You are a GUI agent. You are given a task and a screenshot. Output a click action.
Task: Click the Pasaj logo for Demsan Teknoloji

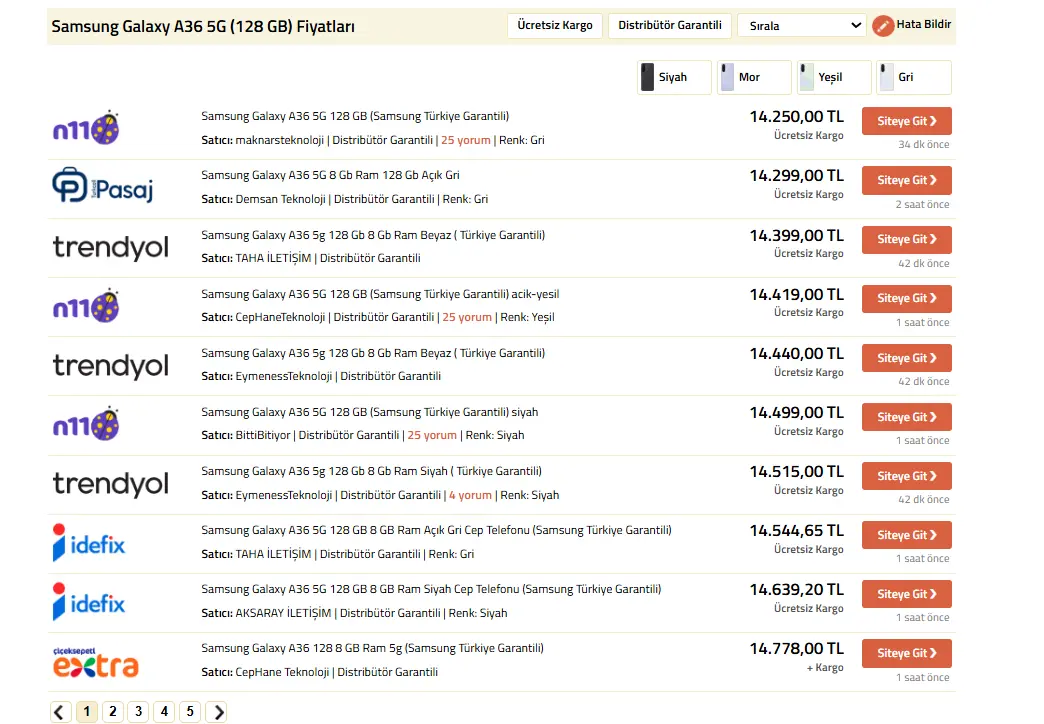point(103,186)
